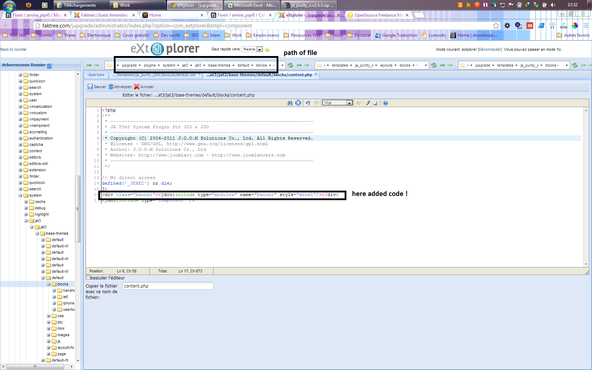Viewport: 592px width, 370px height.
Task: Click the green reload icon after first path bar
Action: click(290, 65)
